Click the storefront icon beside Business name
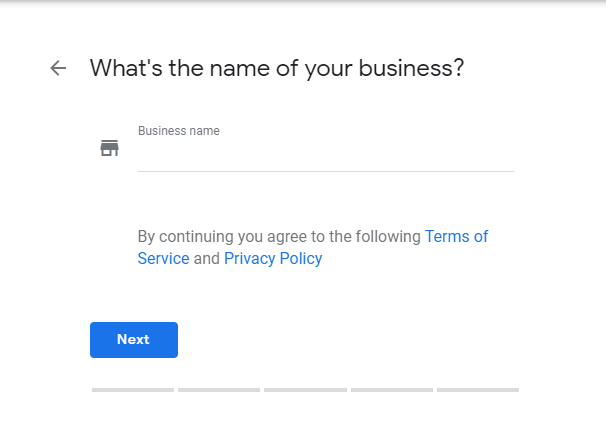The image size is (606, 434). 109,148
